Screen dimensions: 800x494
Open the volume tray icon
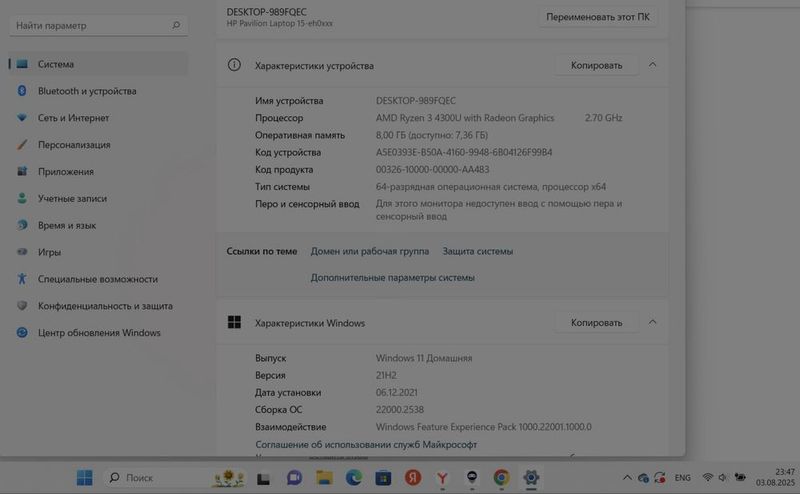[722, 478]
